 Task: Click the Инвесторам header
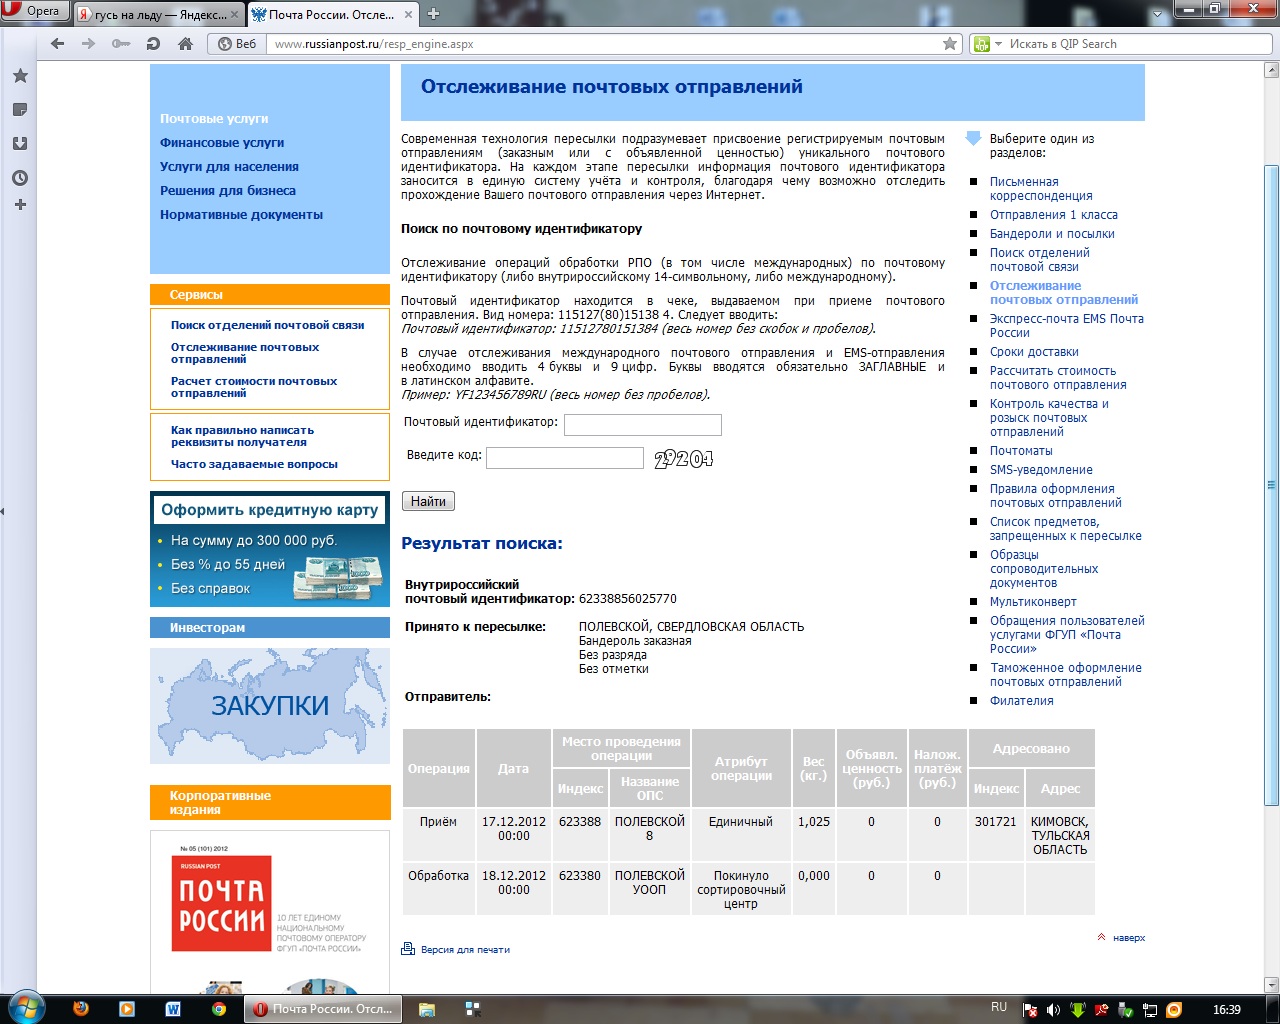click(x=270, y=627)
